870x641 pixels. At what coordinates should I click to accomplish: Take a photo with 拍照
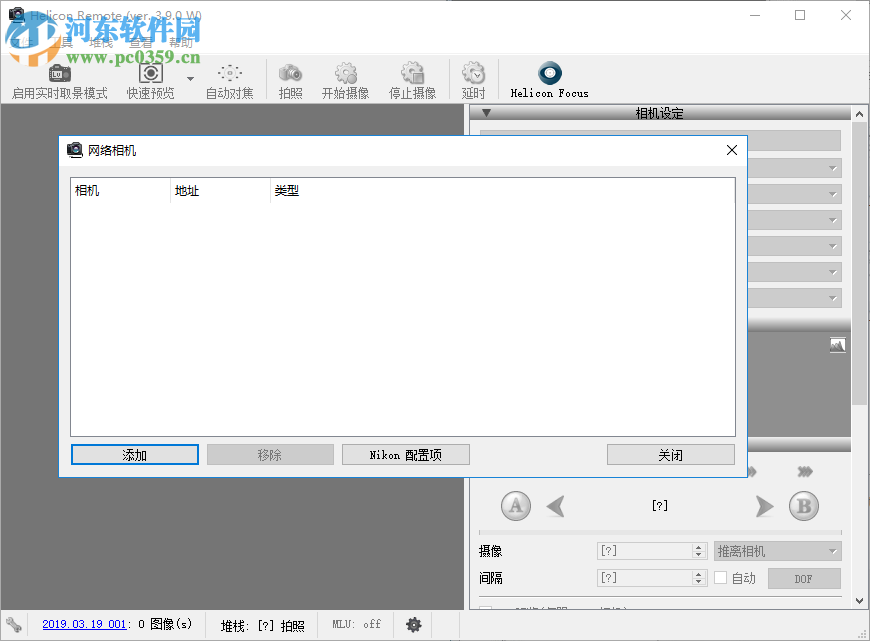[x=290, y=80]
